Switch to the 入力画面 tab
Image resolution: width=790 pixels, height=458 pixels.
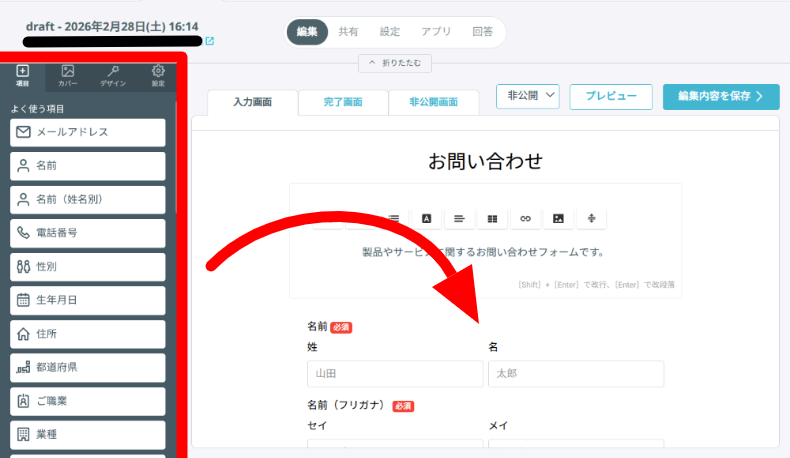tap(252, 102)
